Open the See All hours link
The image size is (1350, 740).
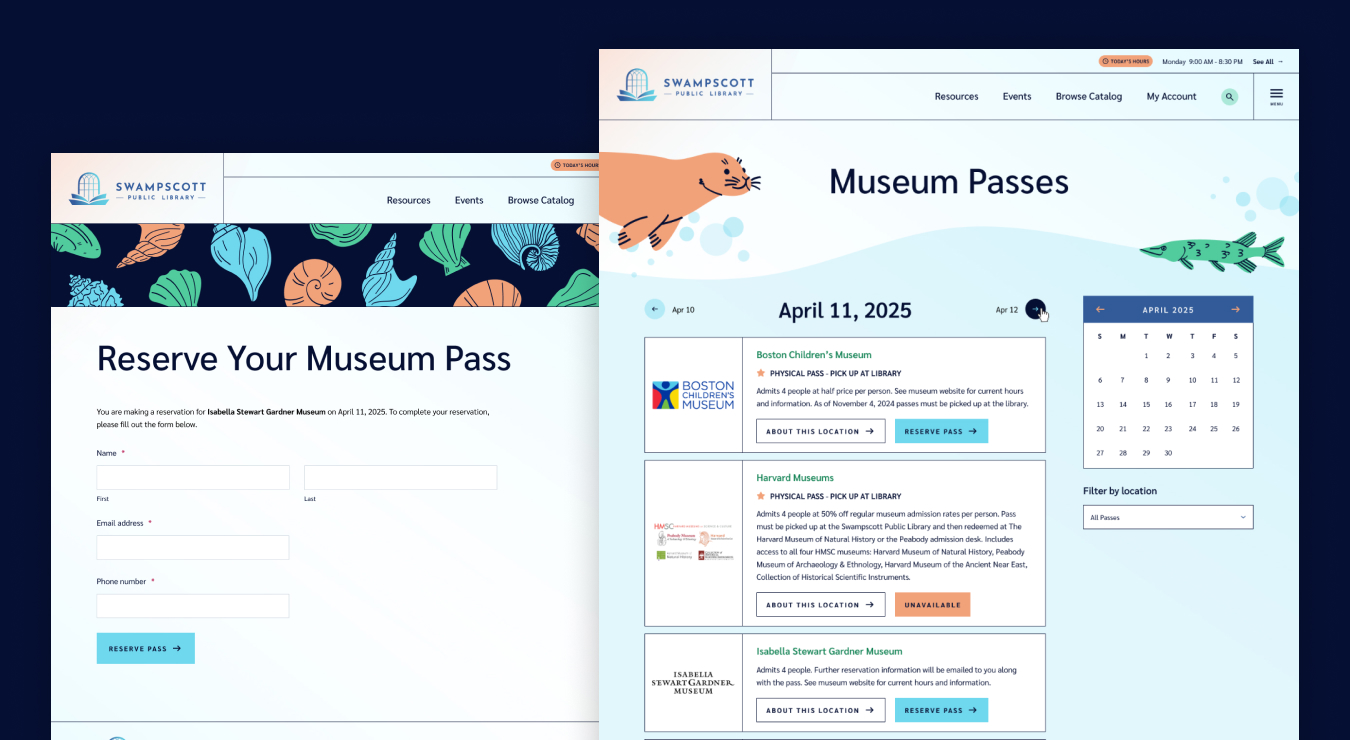coord(1268,61)
